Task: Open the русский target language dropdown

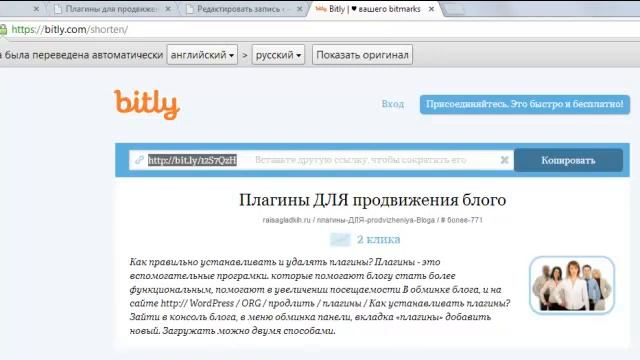Action: click(278, 55)
